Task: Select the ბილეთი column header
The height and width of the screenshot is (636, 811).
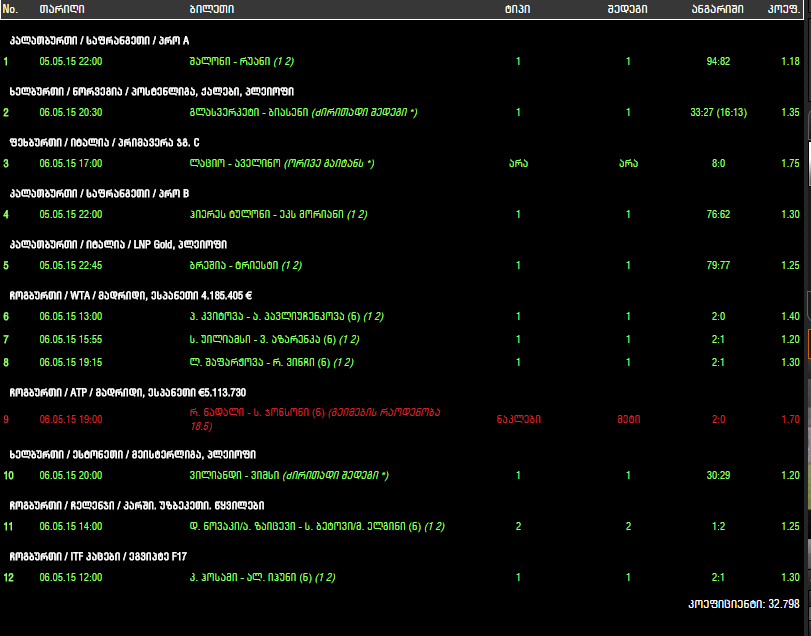Action: pyautogui.click(x=211, y=9)
